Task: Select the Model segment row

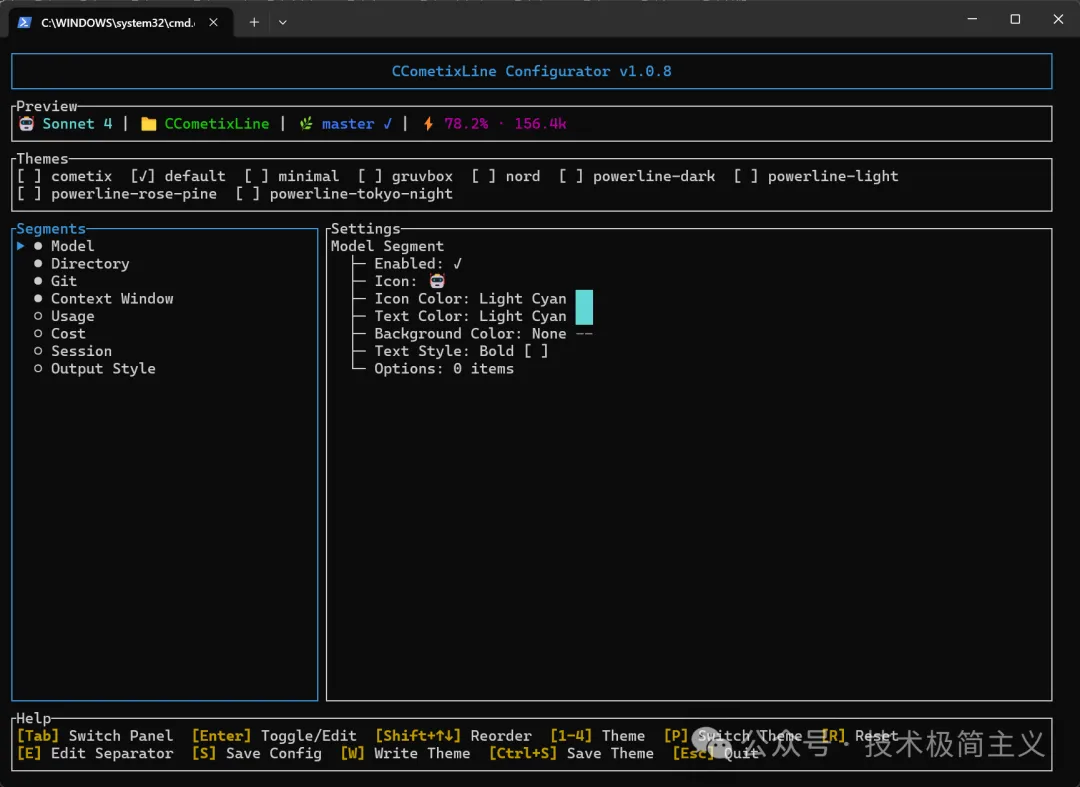Action: (165, 246)
